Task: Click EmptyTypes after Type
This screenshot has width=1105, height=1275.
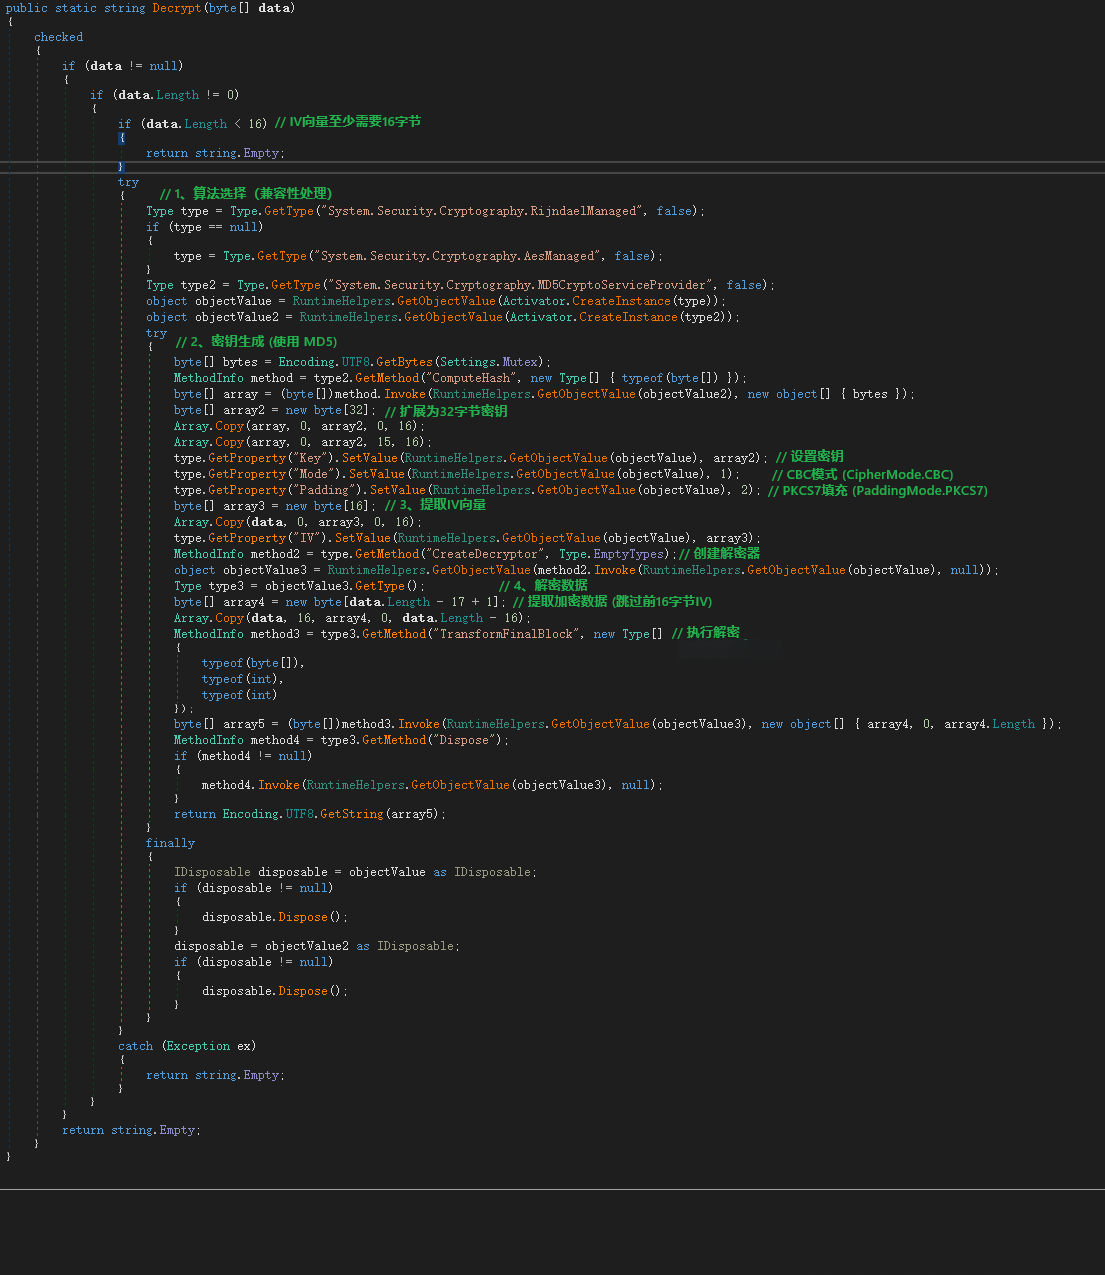Action: pyautogui.click(x=629, y=554)
